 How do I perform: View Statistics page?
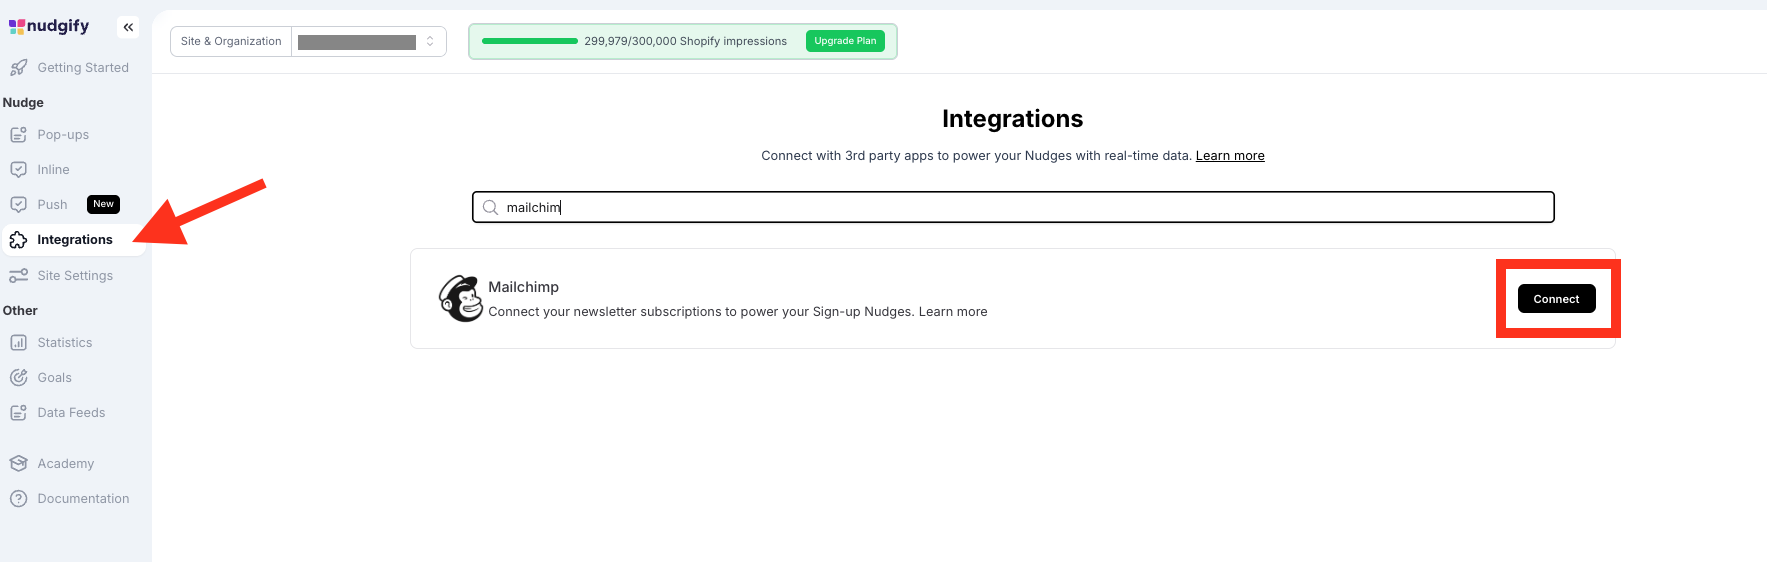pyautogui.click(x=65, y=343)
